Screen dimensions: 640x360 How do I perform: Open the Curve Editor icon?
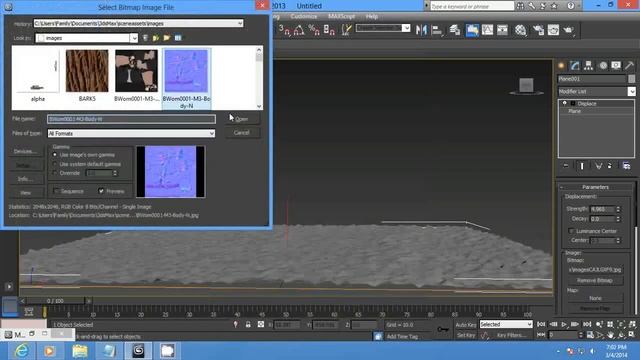pos(487,30)
